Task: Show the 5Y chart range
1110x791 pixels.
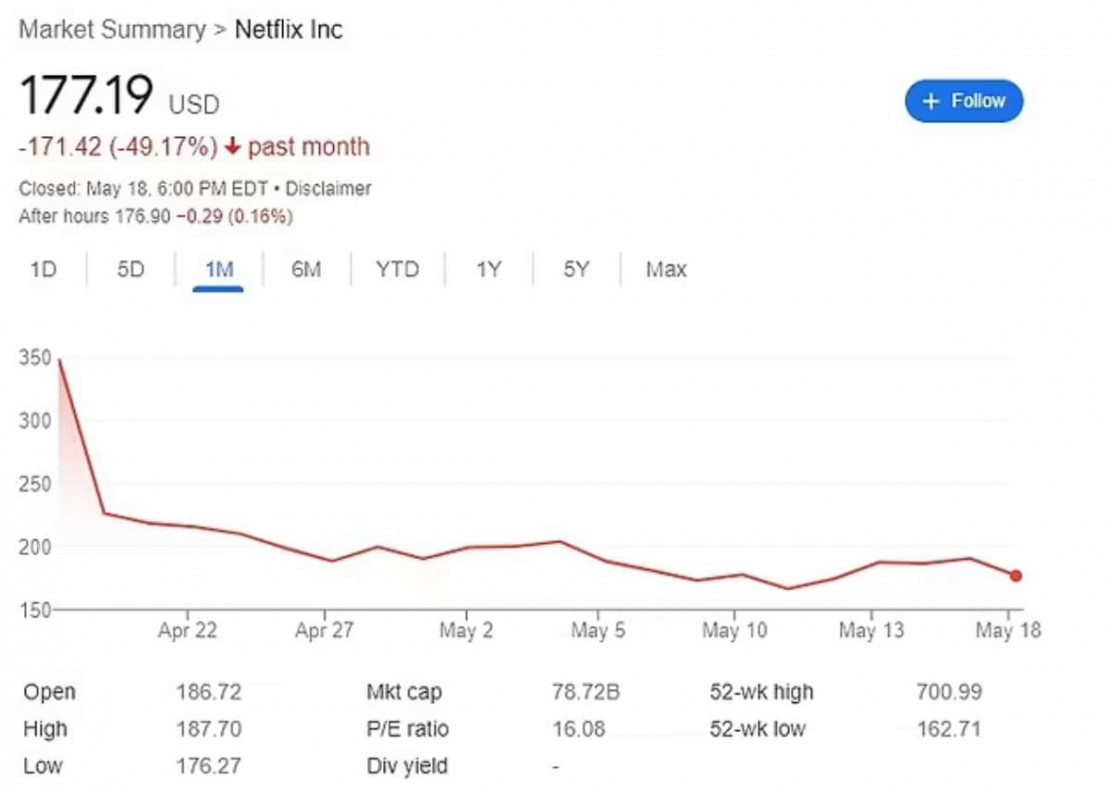Action: point(576,269)
